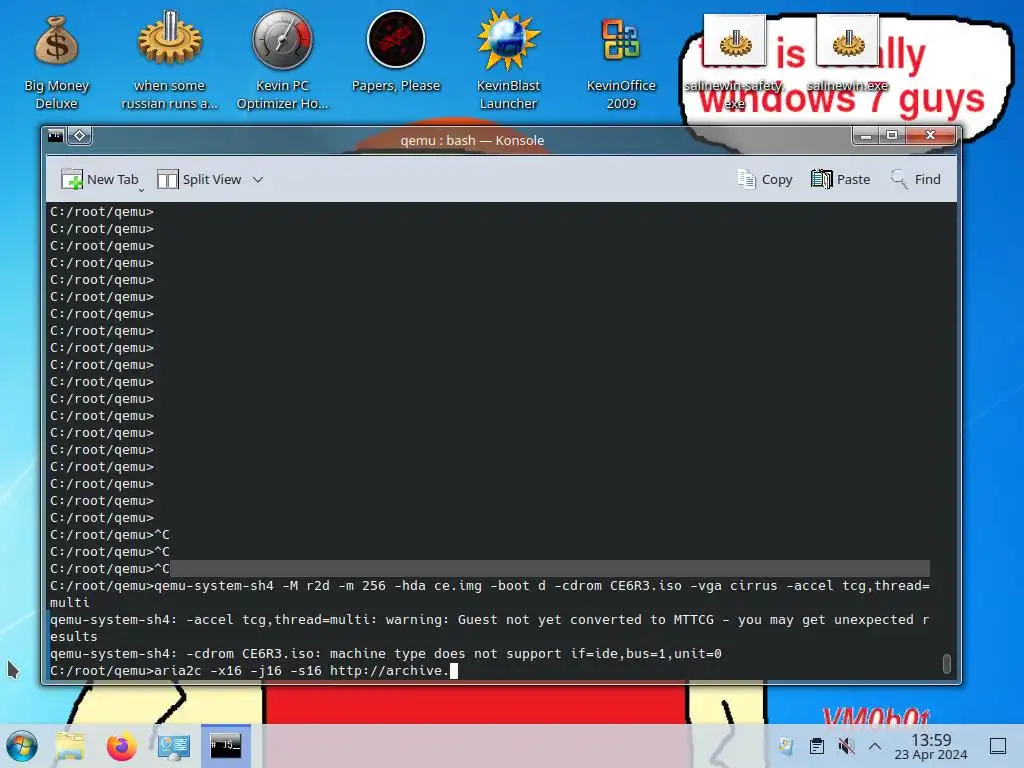Image resolution: width=1024 pixels, height=768 pixels.
Task: Minimize the Konsole window
Action: coord(866,135)
